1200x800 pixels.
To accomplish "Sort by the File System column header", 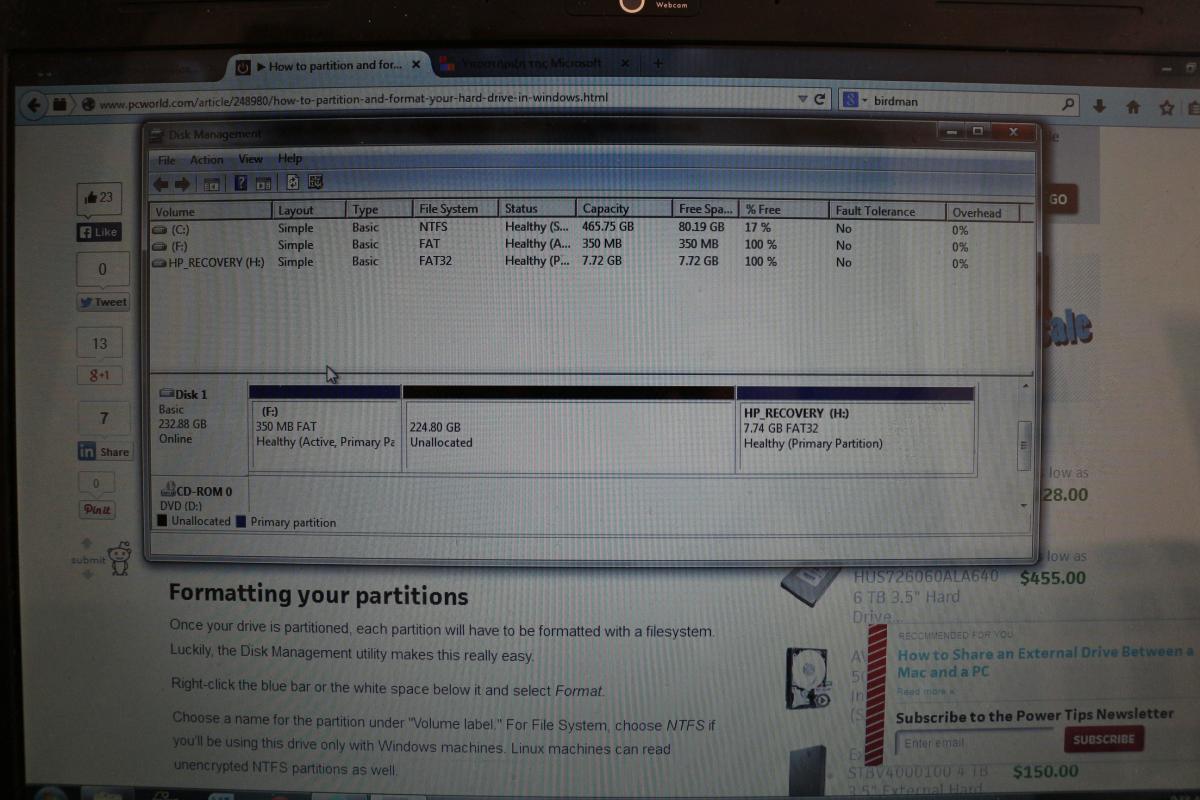I will [455, 209].
